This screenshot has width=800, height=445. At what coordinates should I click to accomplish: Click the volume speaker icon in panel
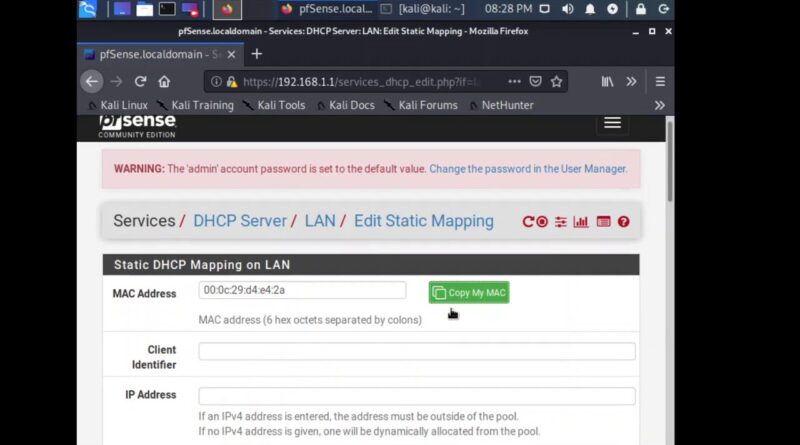pos(567,9)
